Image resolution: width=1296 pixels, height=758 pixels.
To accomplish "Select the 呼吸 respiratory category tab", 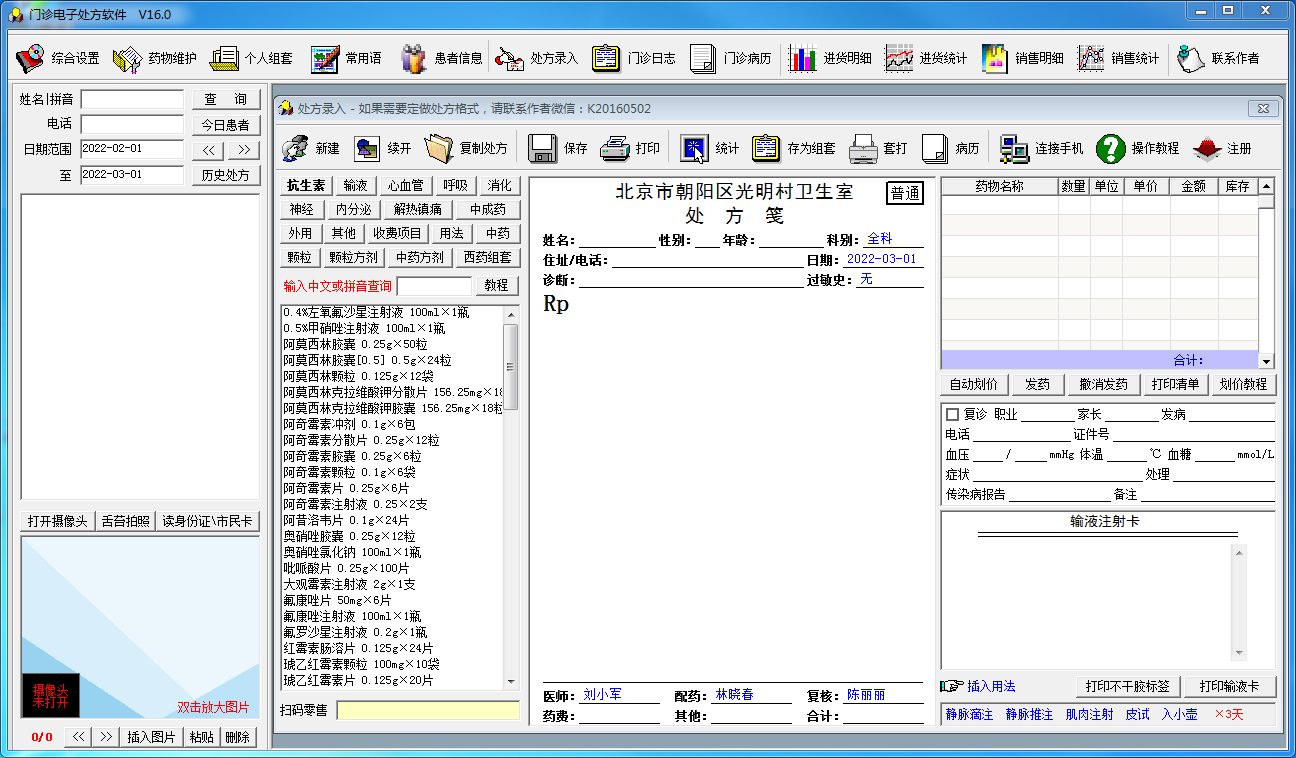I will click(455, 186).
